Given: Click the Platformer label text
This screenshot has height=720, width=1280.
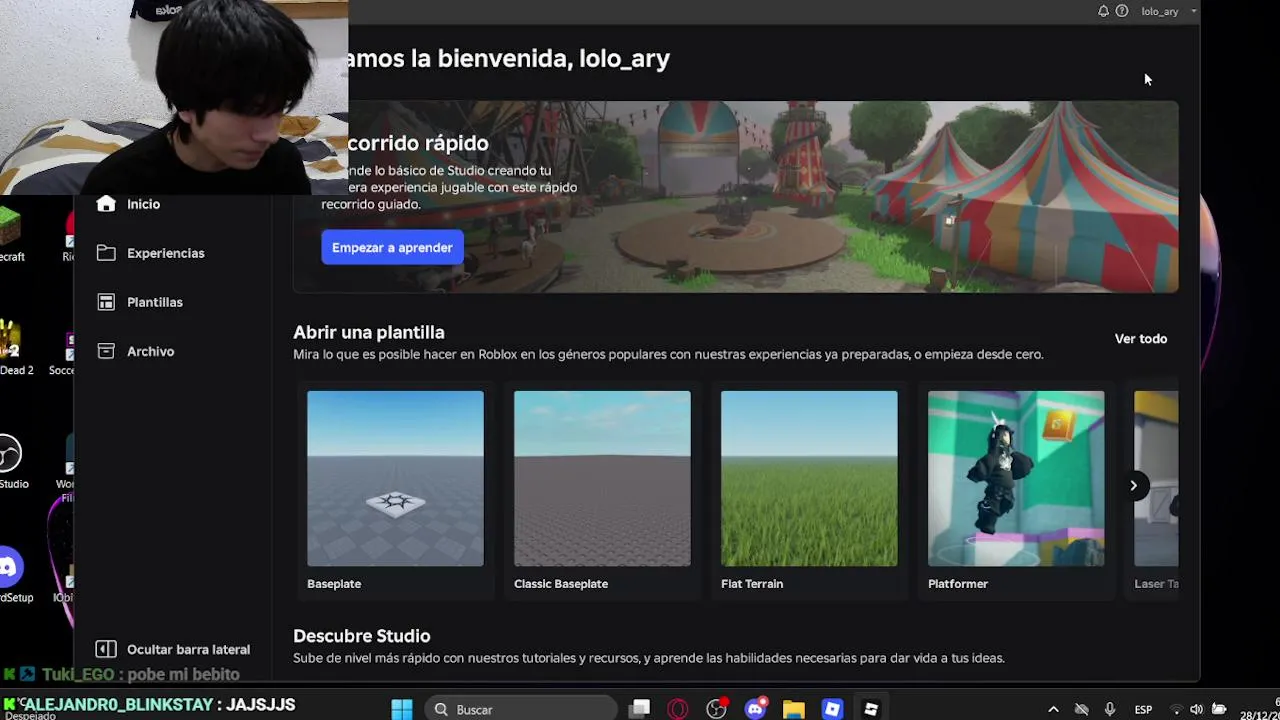Looking at the screenshot, I should click(x=958, y=583).
